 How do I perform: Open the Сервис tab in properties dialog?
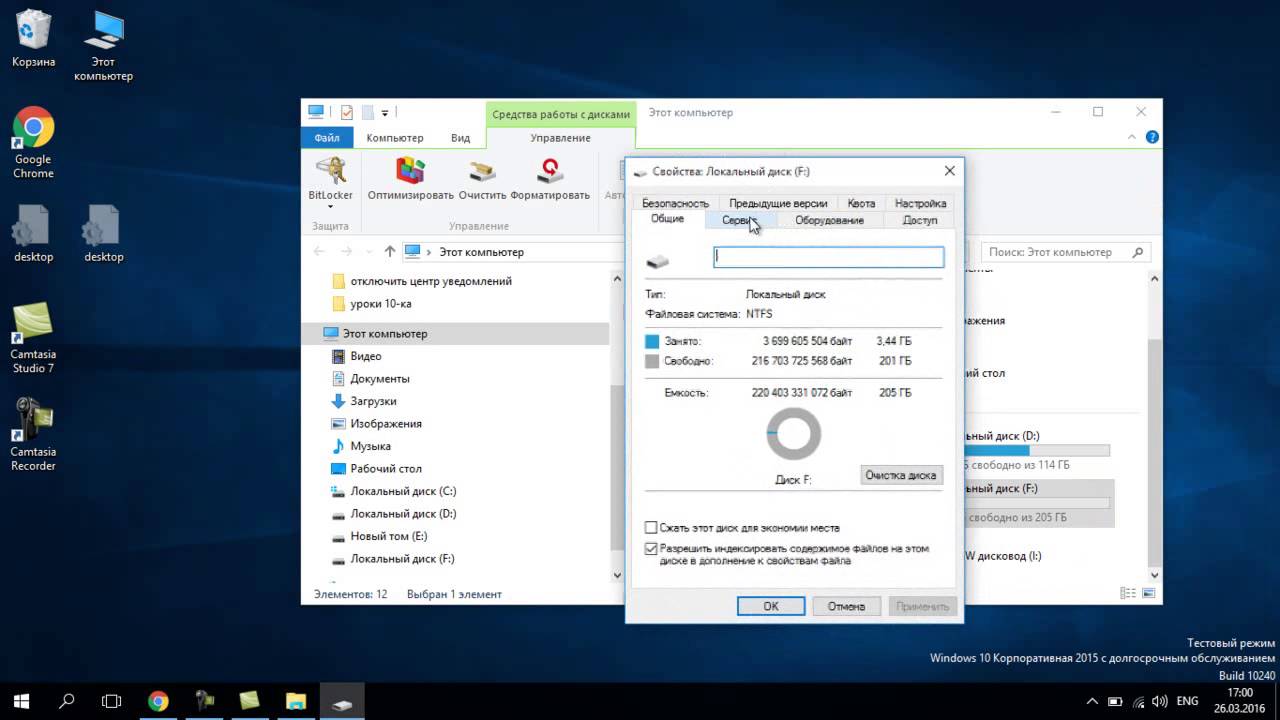740,220
